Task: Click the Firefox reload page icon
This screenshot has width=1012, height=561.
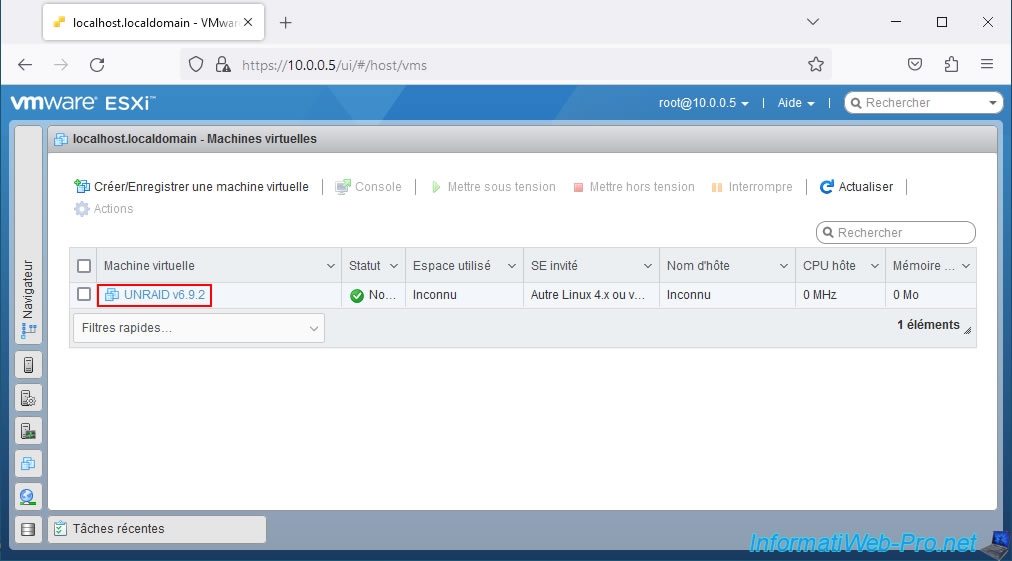Action: click(x=97, y=65)
